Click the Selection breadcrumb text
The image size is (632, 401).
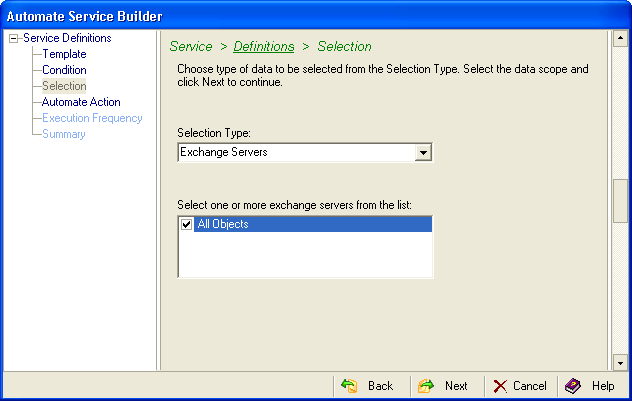(x=344, y=46)
